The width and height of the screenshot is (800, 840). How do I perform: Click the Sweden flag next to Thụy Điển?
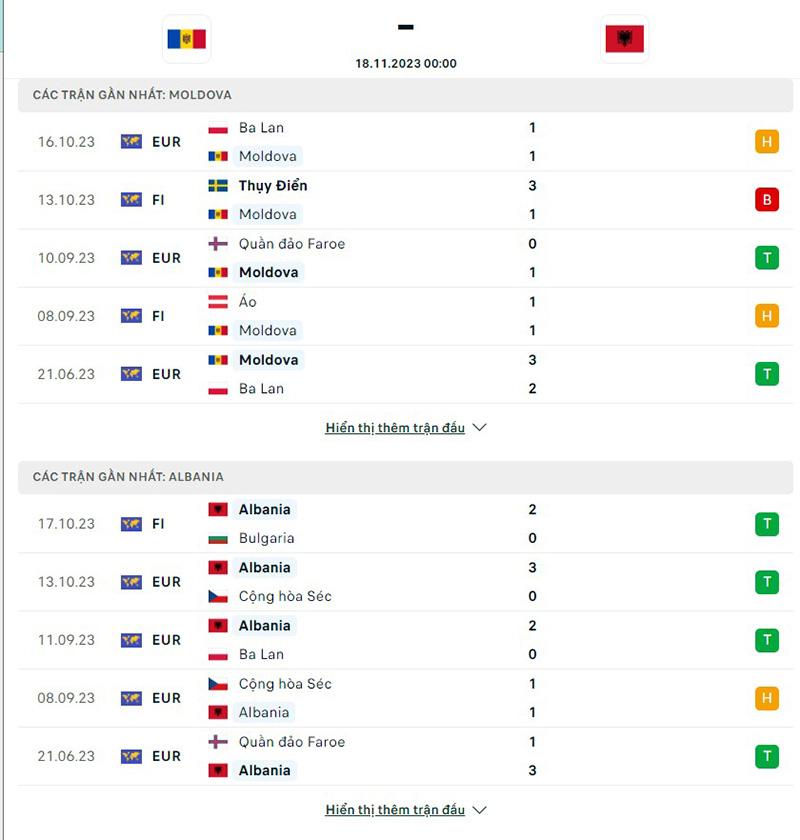pyautogui.click(x=218, y=186)
